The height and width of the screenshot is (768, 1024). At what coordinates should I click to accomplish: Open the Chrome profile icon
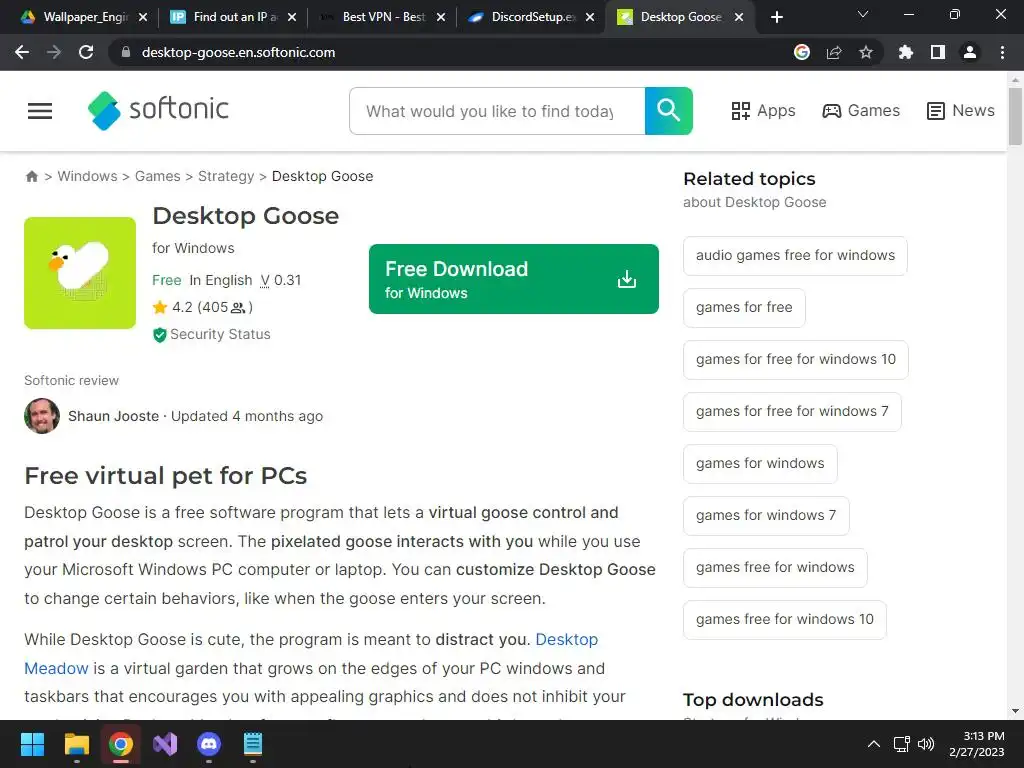[x=970, y=52]
